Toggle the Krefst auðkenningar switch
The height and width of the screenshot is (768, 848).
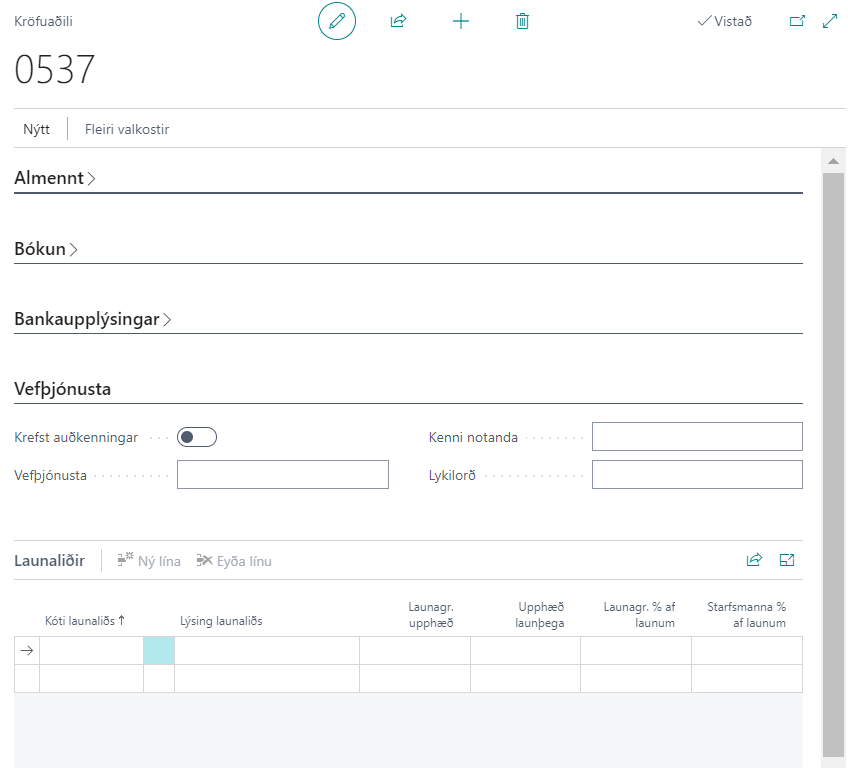197,437
